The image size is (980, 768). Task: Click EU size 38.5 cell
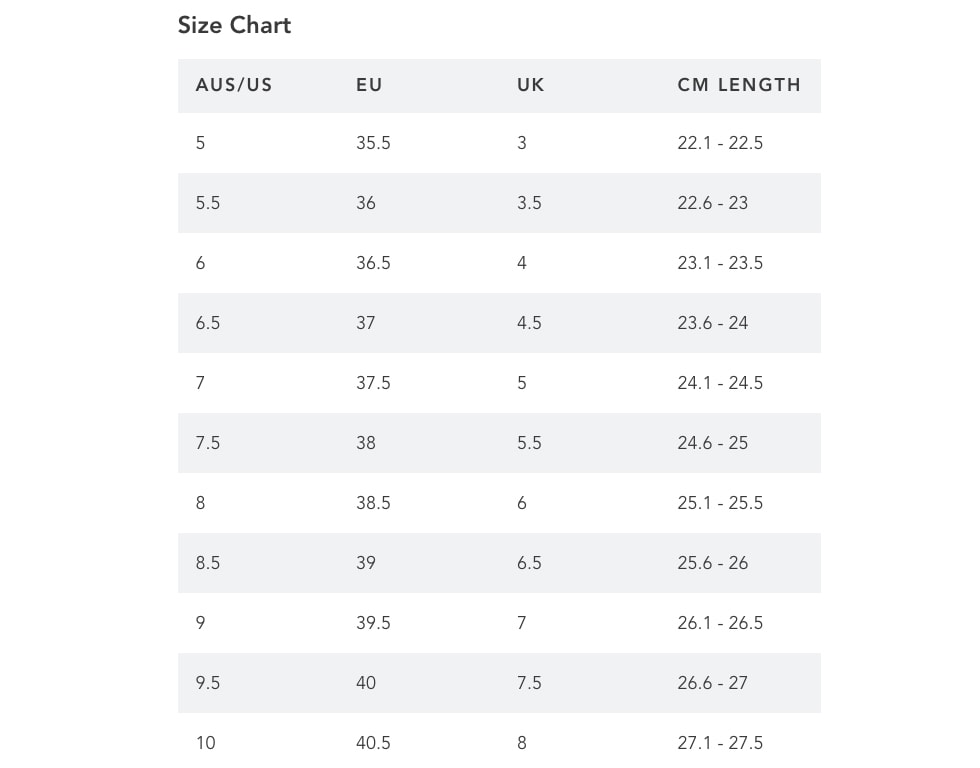coord(373,503)
